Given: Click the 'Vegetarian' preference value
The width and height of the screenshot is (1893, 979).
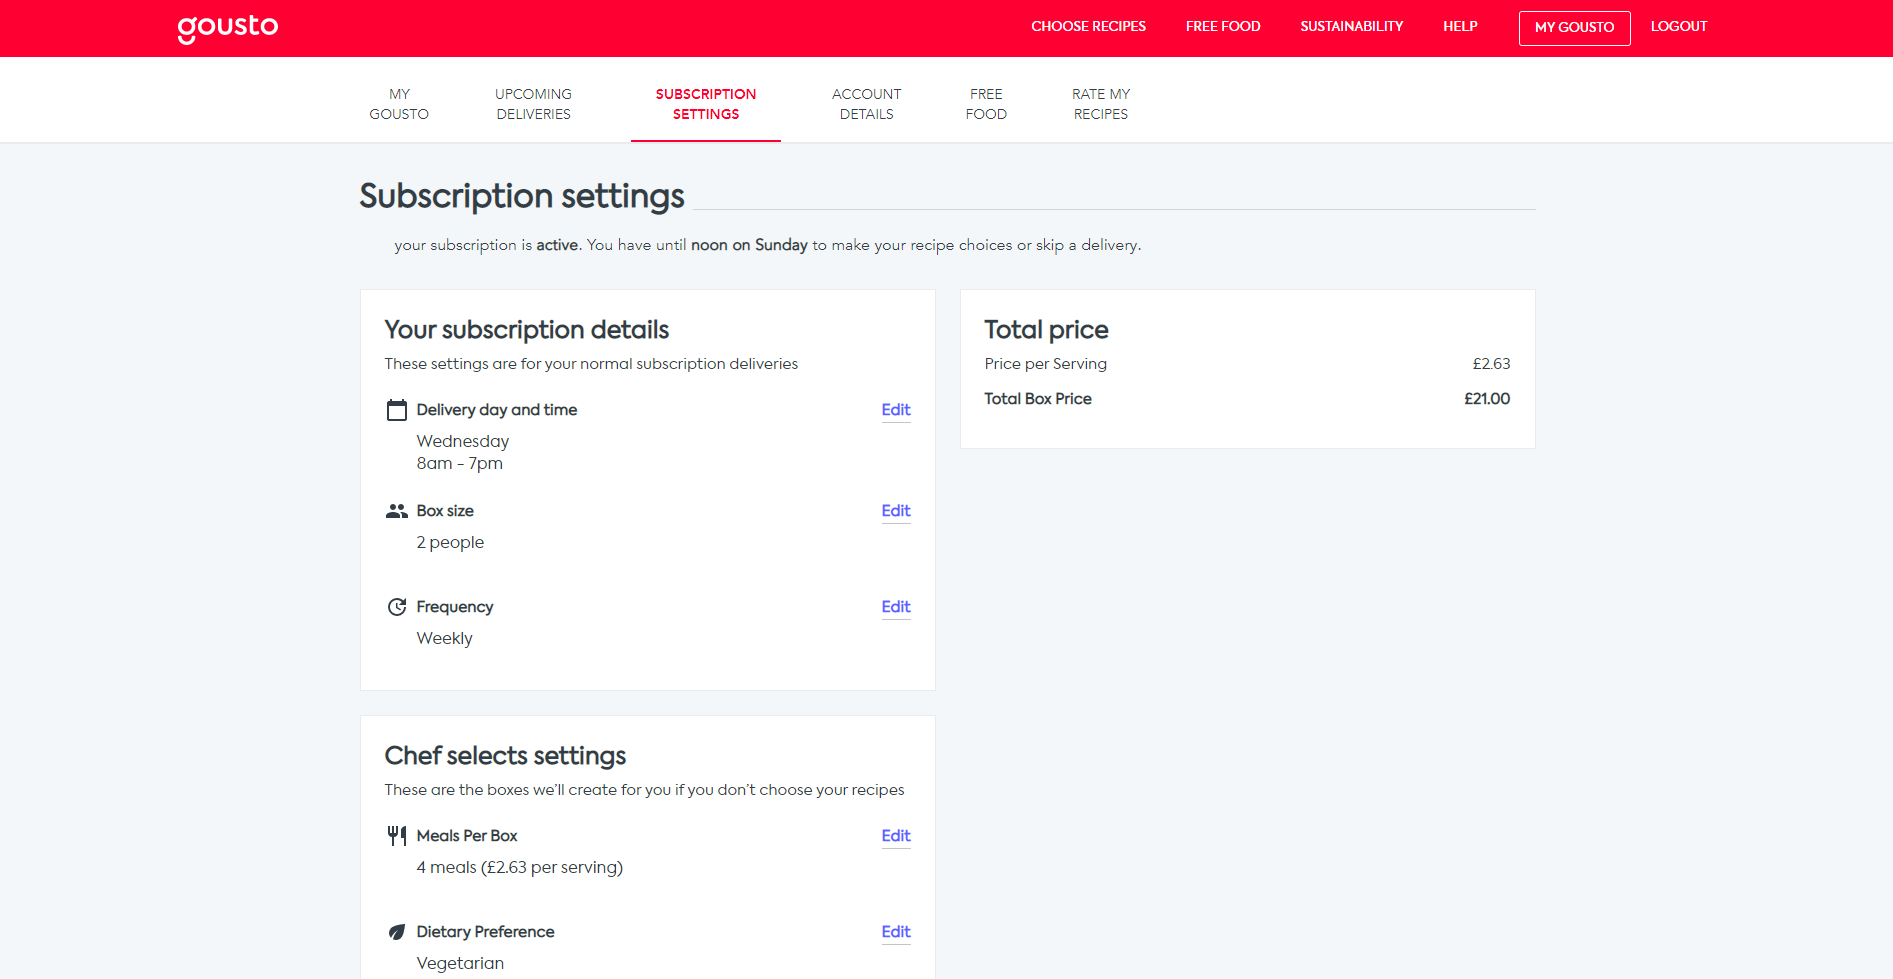Looking at the screenshot, I should pos(460,963).
